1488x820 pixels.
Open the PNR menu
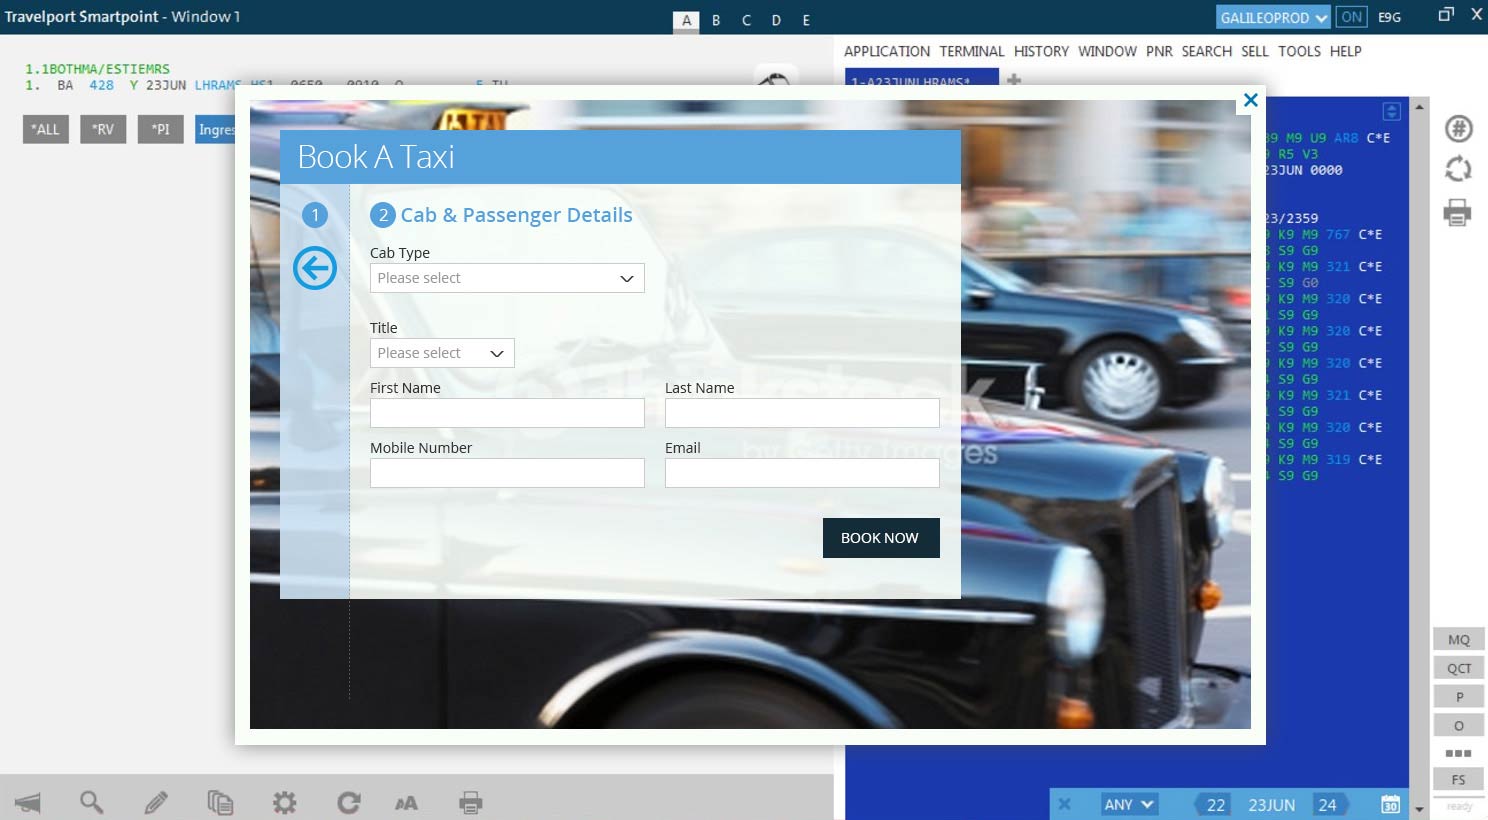1159,51
